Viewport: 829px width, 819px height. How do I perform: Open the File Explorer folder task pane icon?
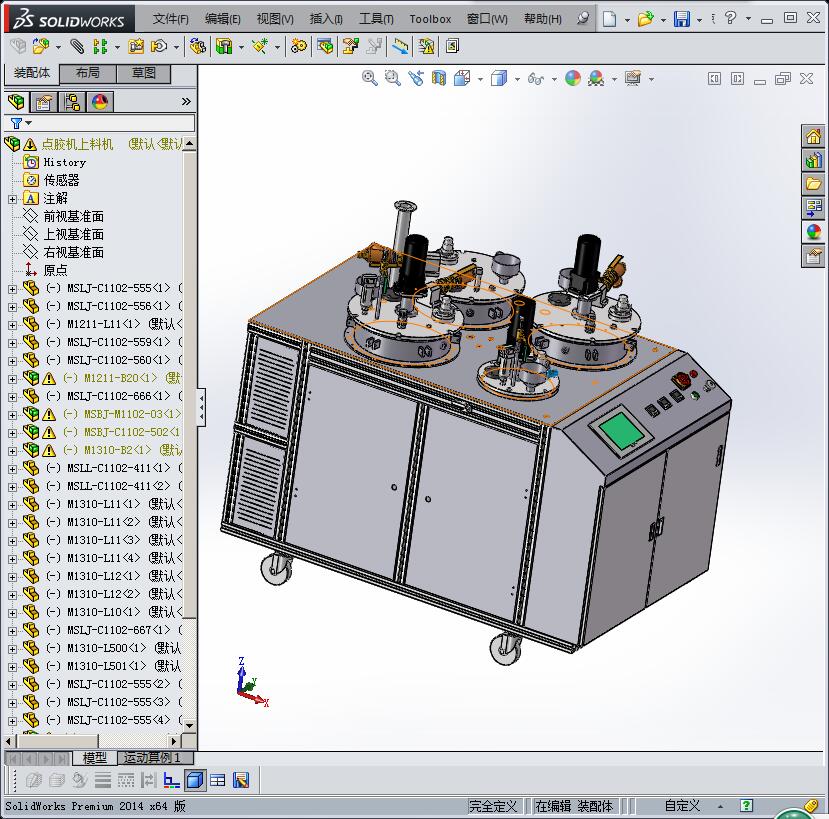813,184
